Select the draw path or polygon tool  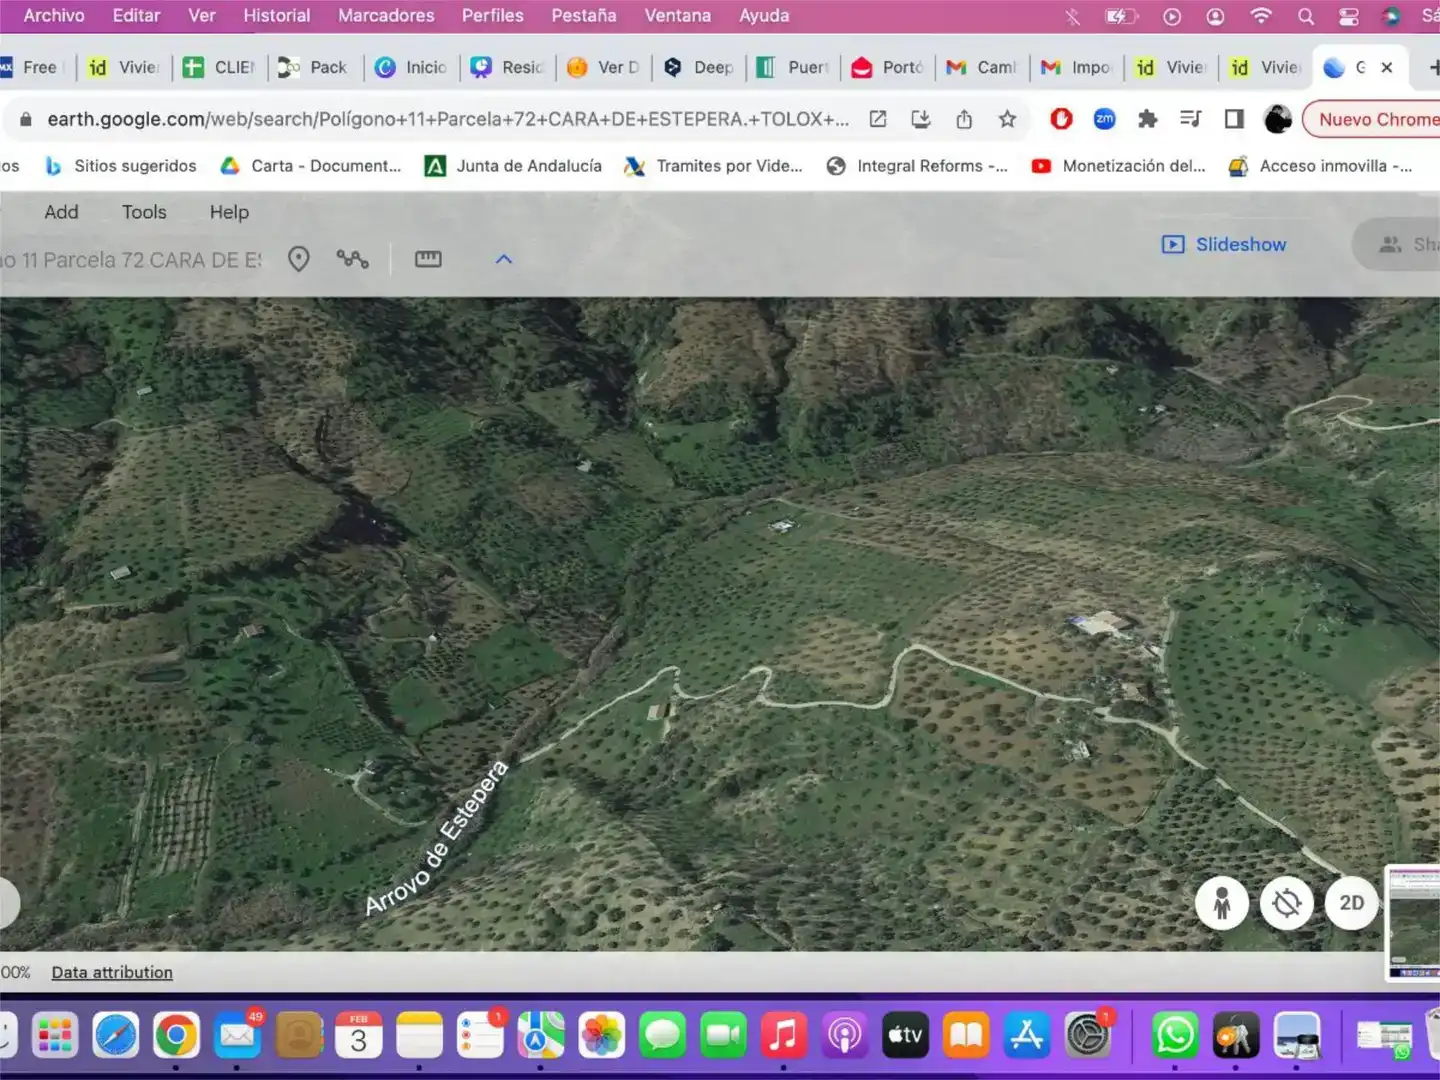[352, 259]
